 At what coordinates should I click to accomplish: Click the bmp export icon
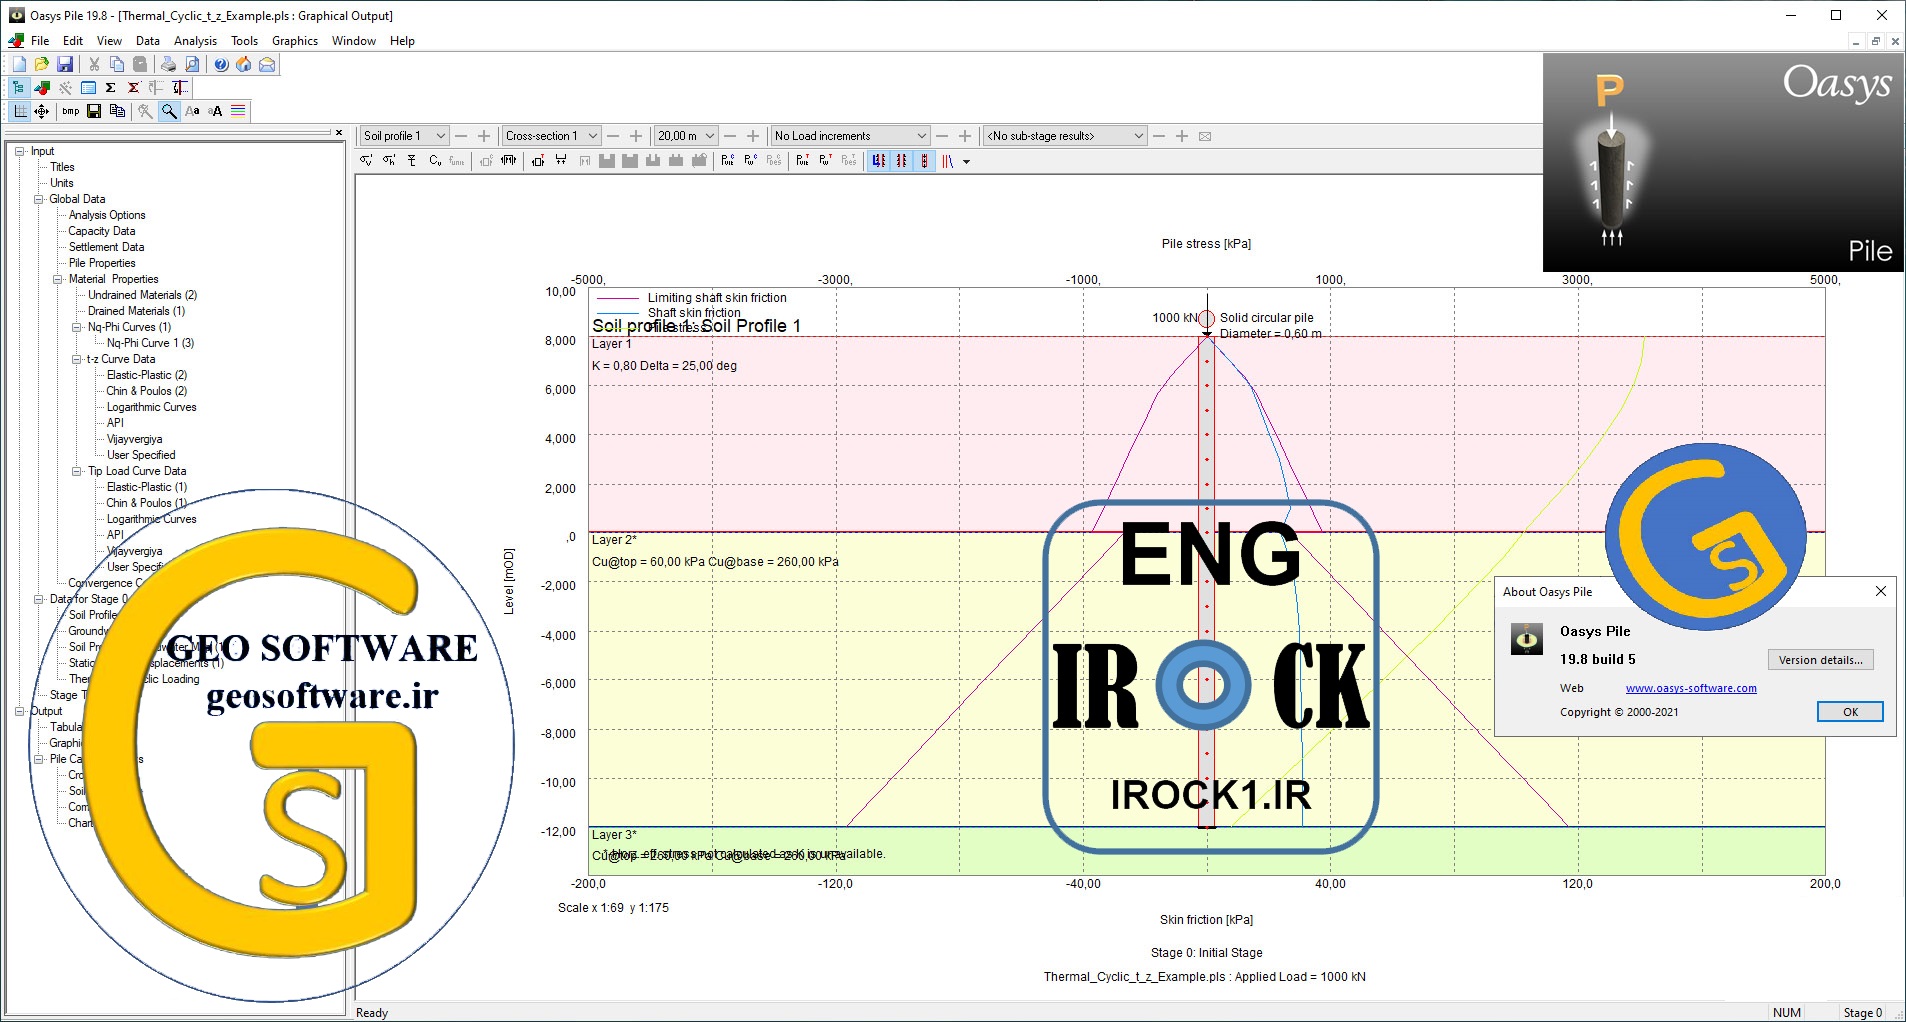(70, 111)
